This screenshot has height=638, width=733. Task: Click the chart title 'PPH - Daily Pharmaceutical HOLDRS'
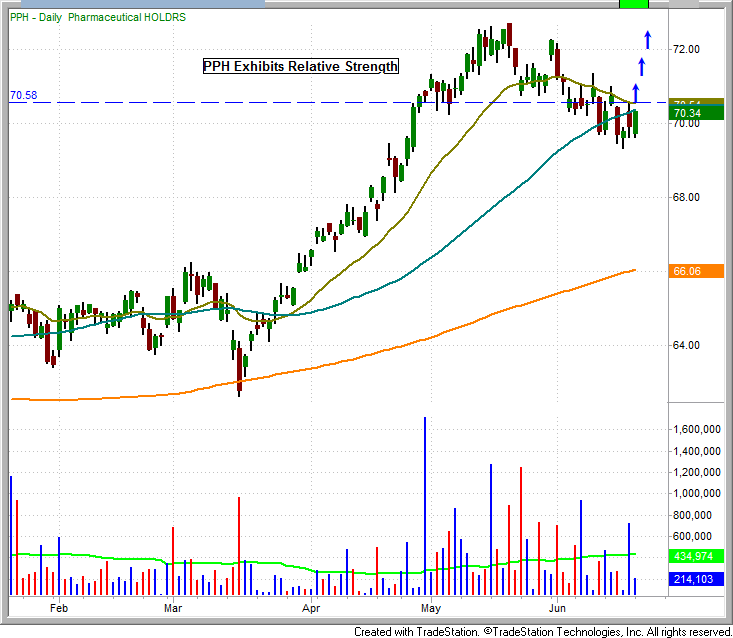point(98,17)
